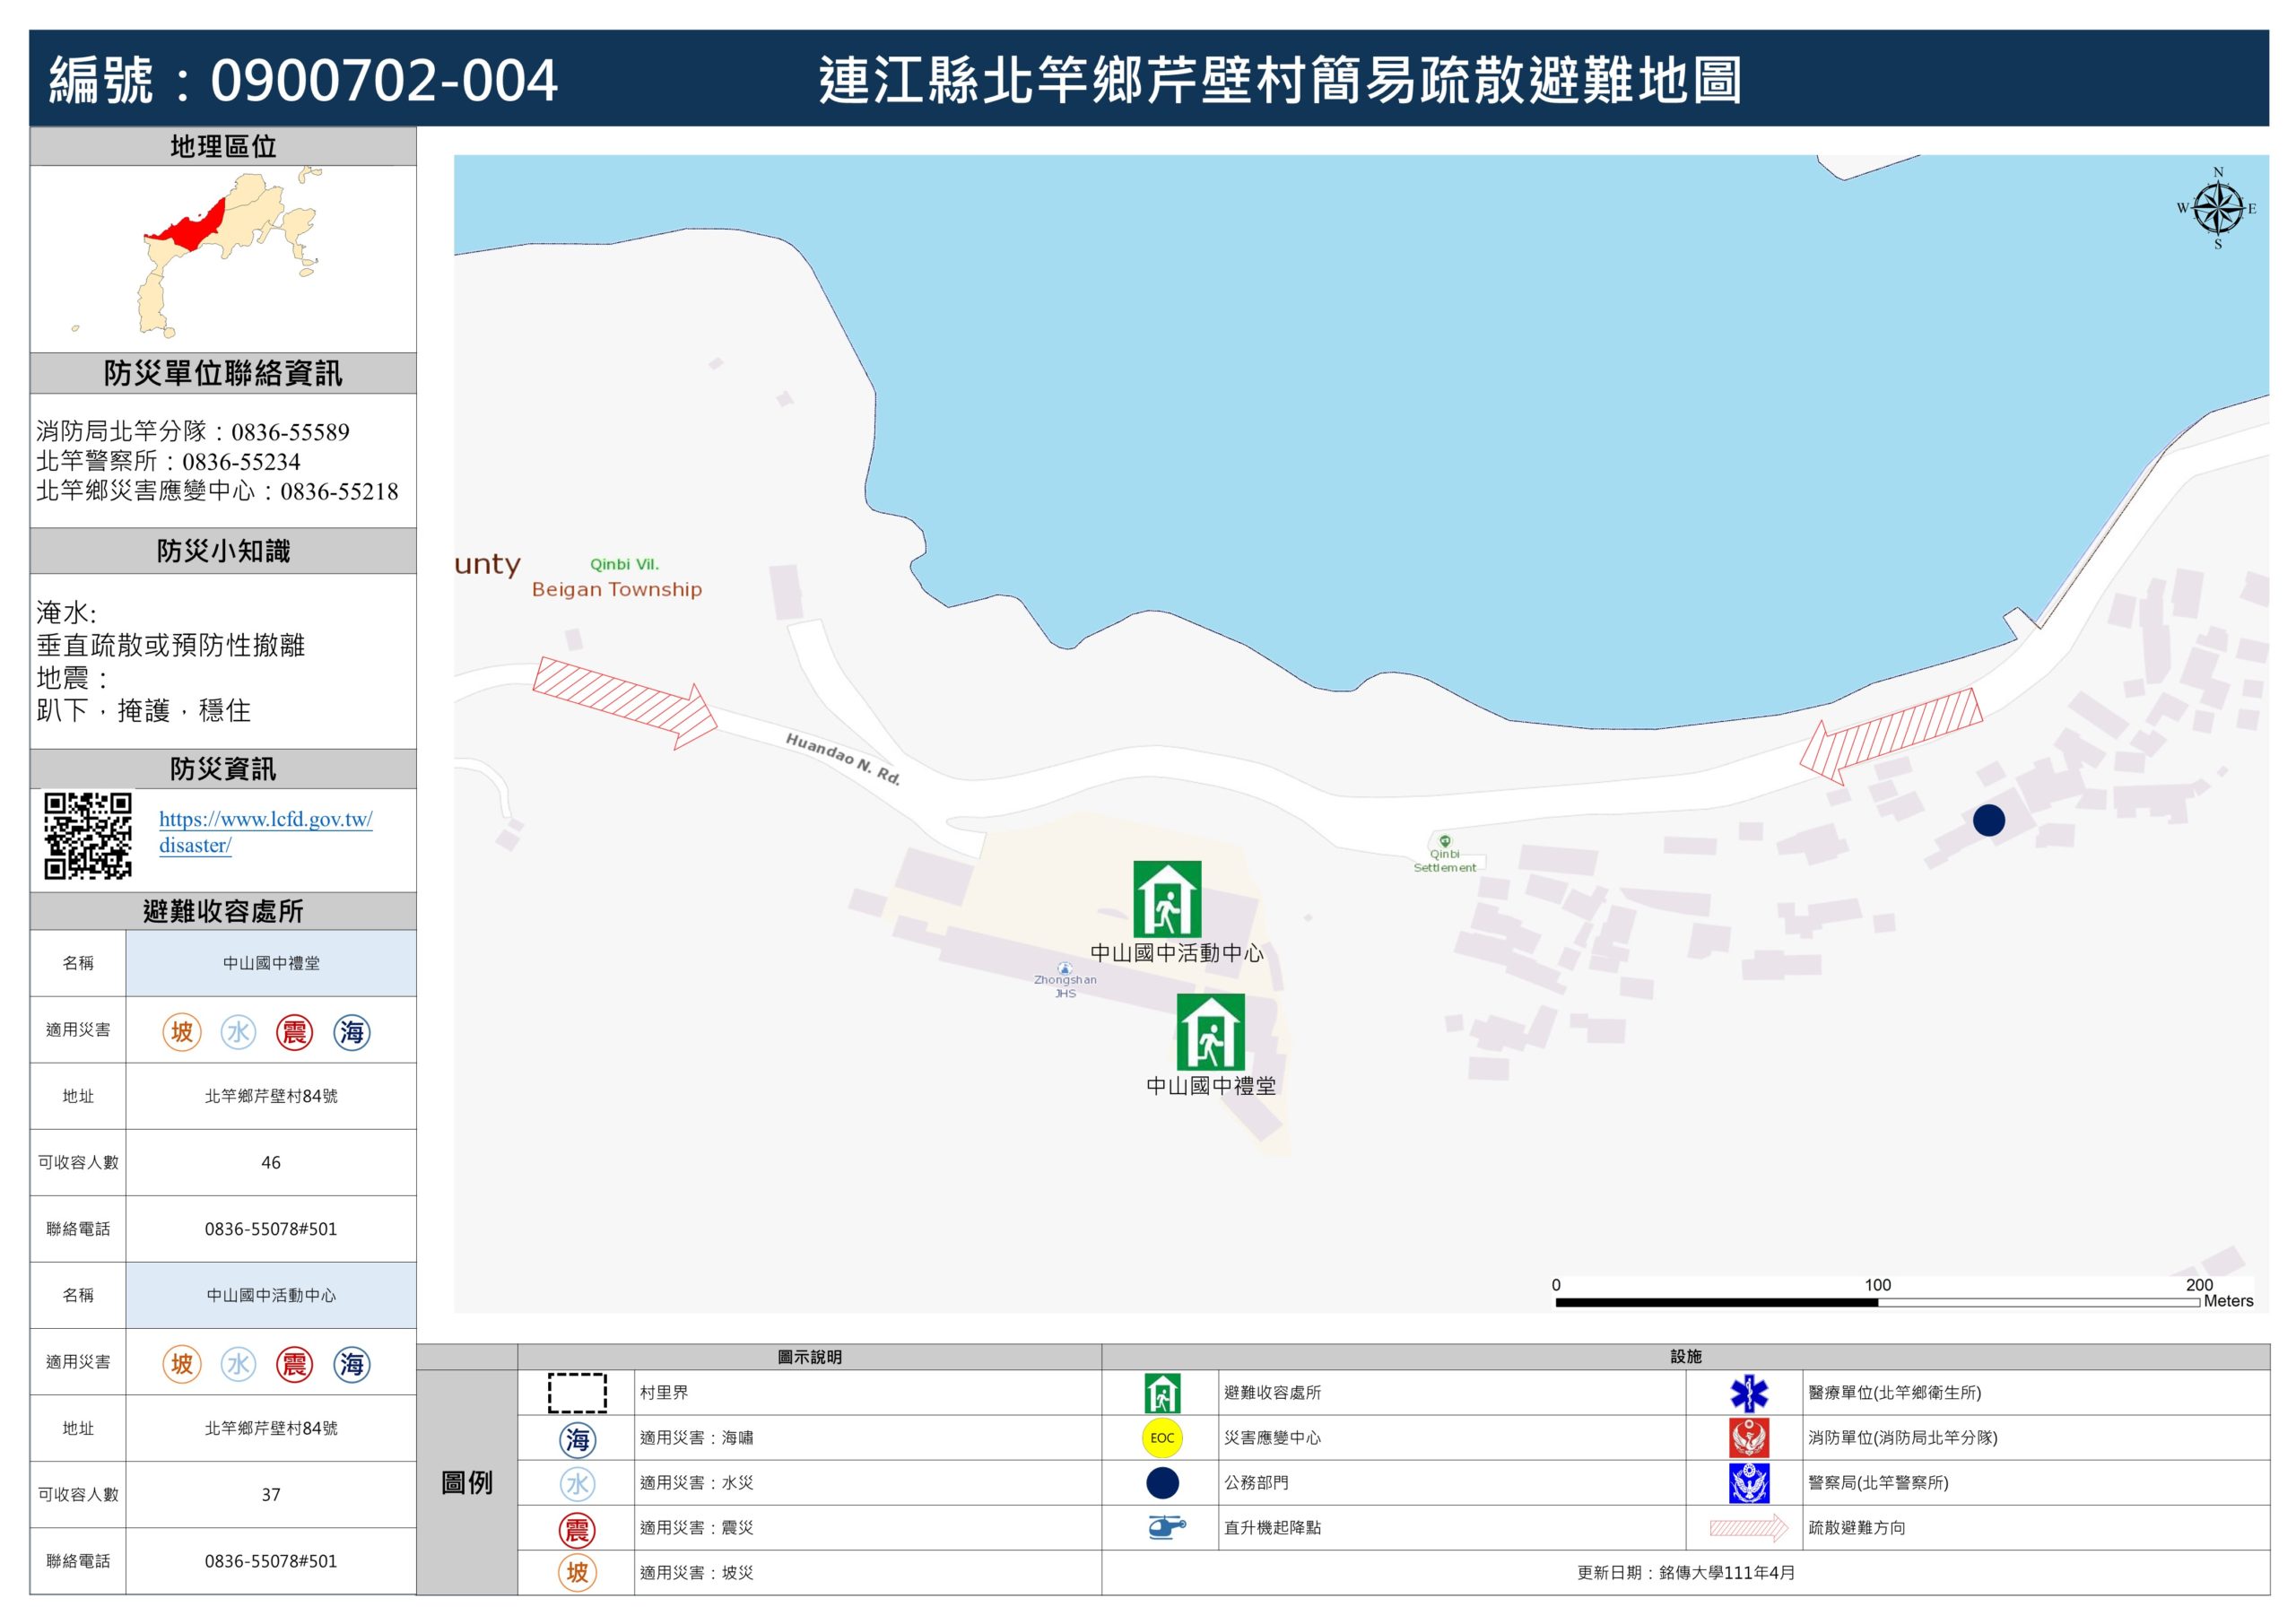Click the helicopter landing icon in legend
This screenshot has height=1624, width=2296.
coord(1165,1527)
